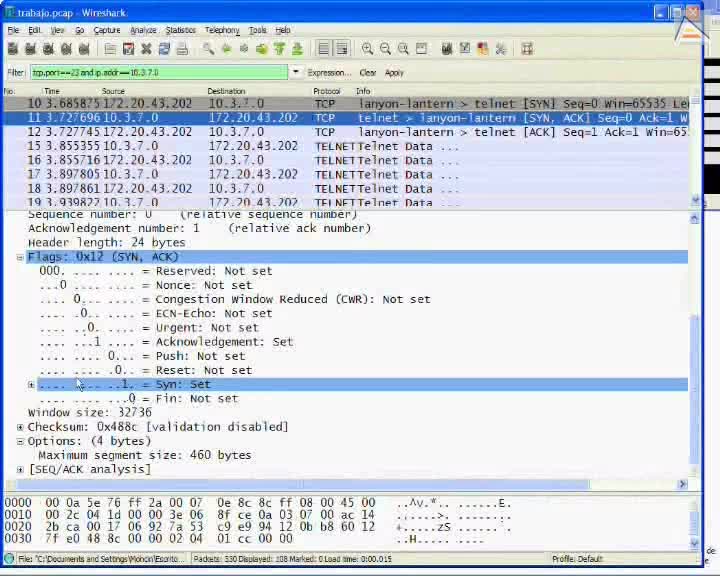
Task: Go back in packet history
Action: click(x=226, y=49)
